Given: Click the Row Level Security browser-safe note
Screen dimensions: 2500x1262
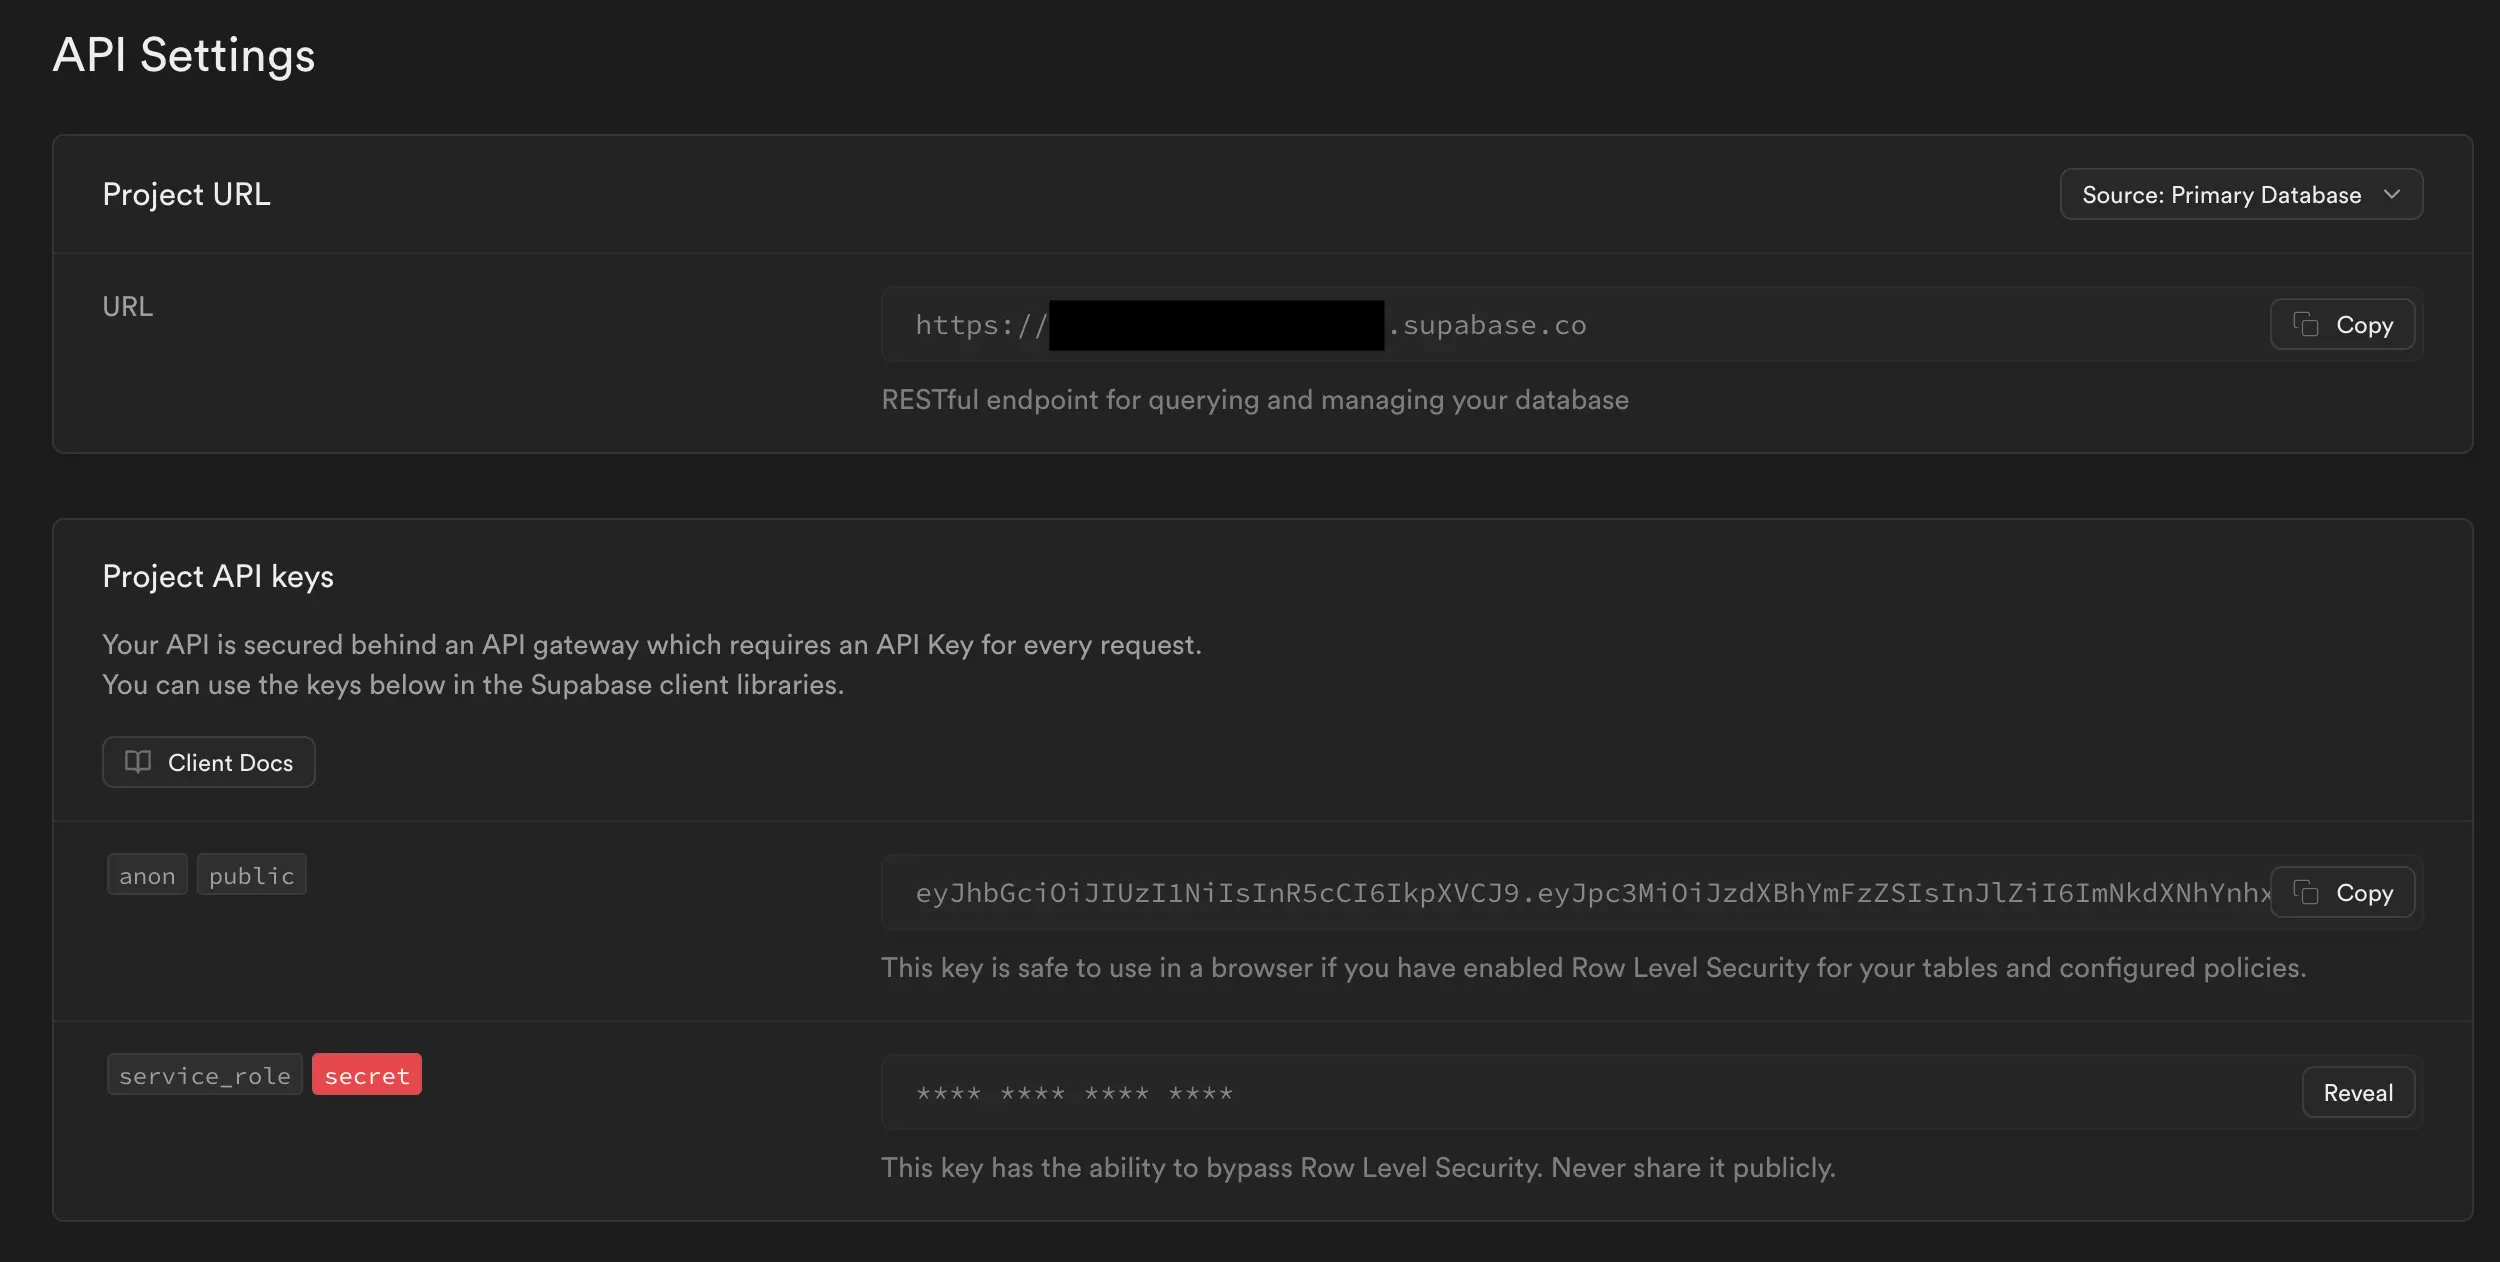Looking at the screenshot, I should pos(1593,968).
